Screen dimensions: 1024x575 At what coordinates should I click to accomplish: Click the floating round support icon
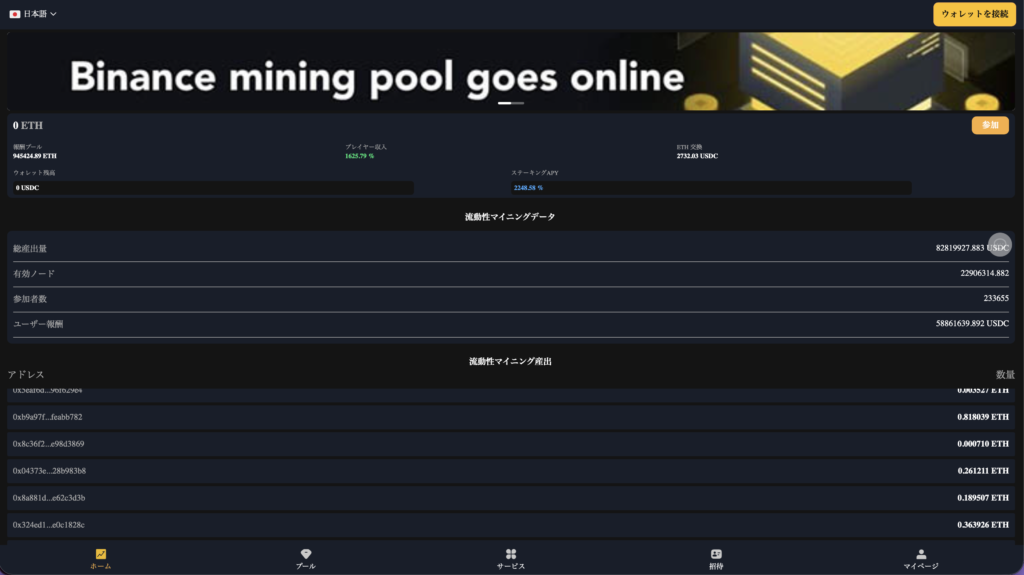[x=999, y=245]
